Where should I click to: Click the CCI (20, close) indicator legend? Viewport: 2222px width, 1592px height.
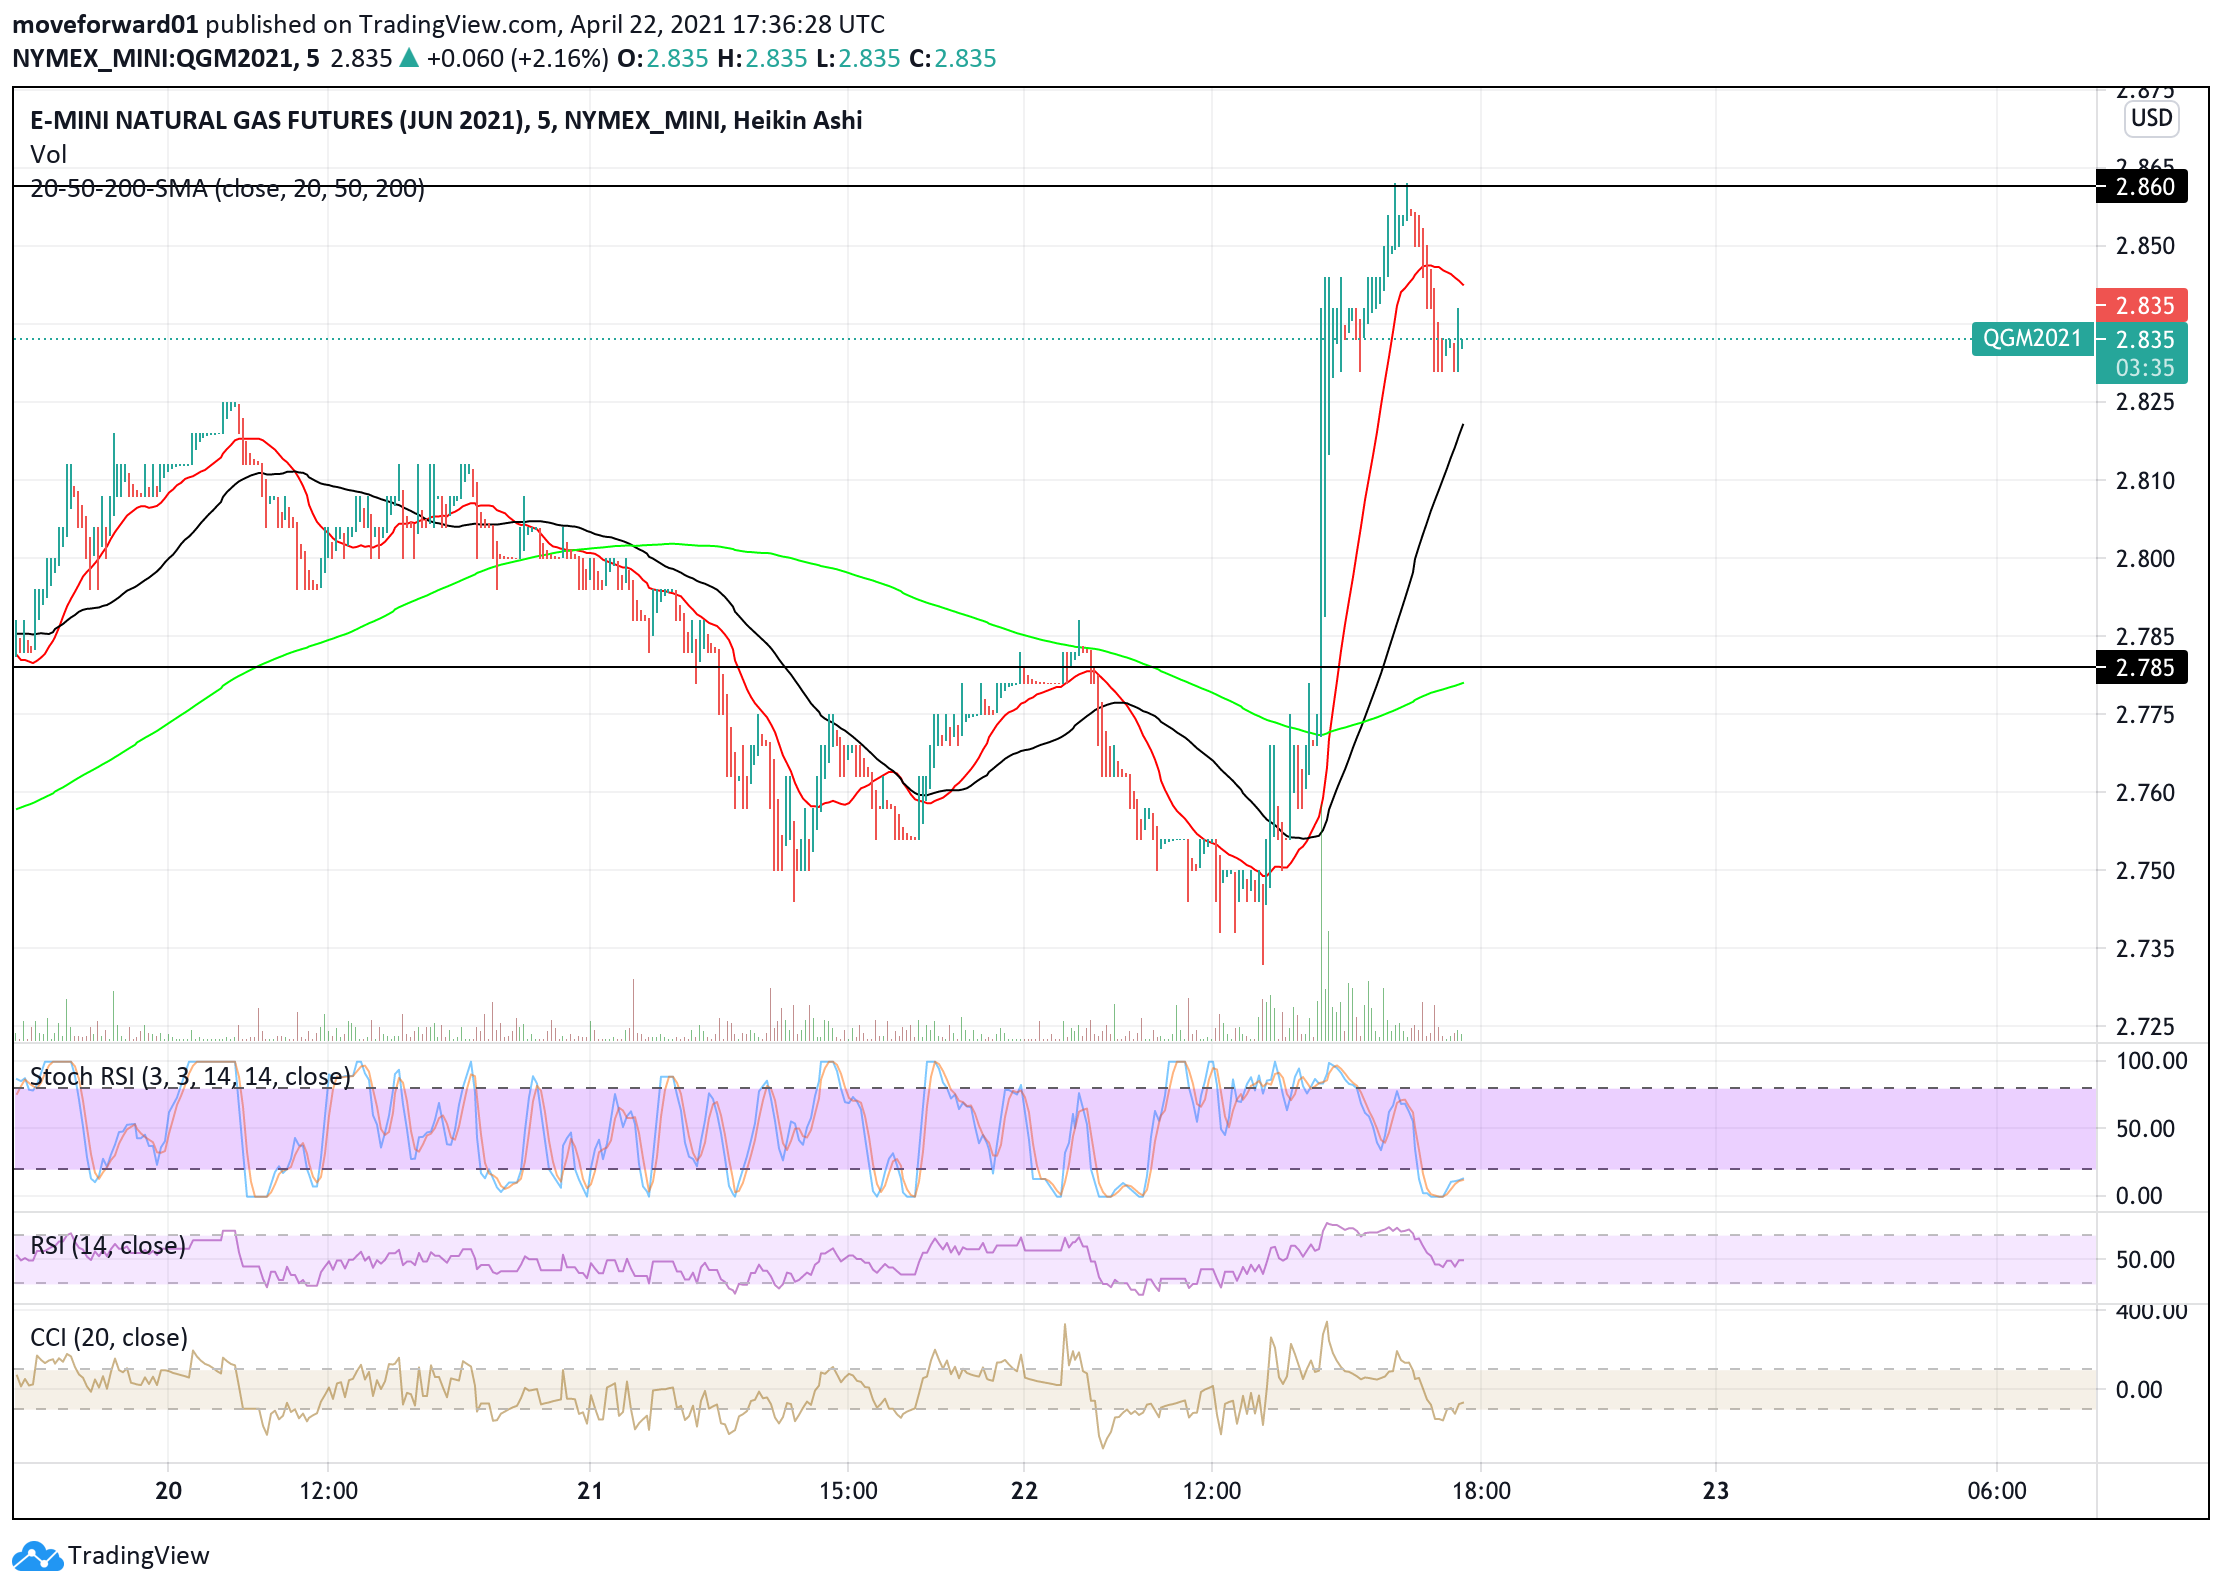point(109,1338)
